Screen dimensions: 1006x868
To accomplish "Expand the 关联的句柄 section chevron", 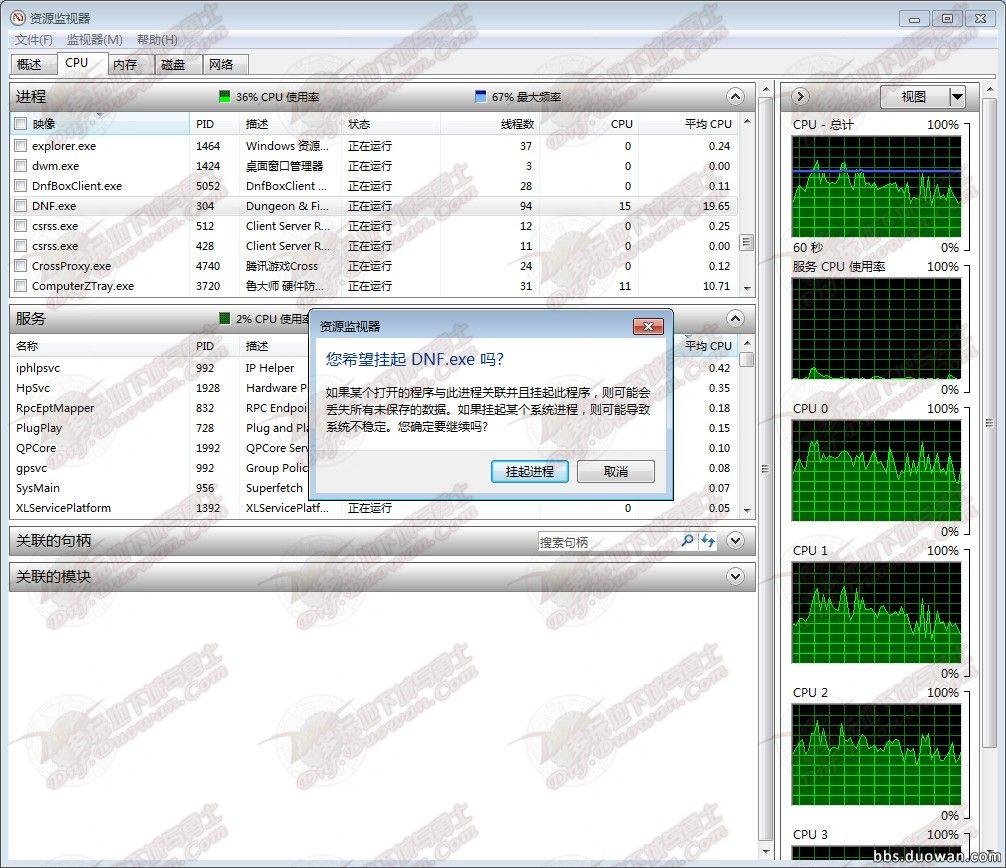I will [735, 541].
